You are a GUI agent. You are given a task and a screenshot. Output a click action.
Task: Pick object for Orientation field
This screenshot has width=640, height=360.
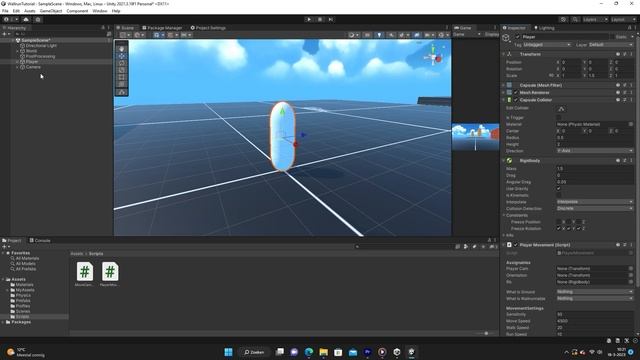tap(631, 275)
